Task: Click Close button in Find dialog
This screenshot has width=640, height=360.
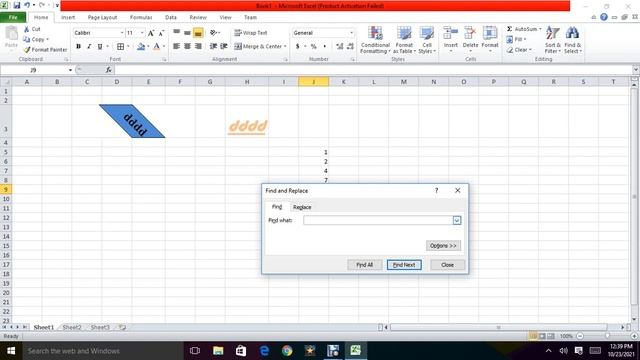Action: click(x=447, y=265)
